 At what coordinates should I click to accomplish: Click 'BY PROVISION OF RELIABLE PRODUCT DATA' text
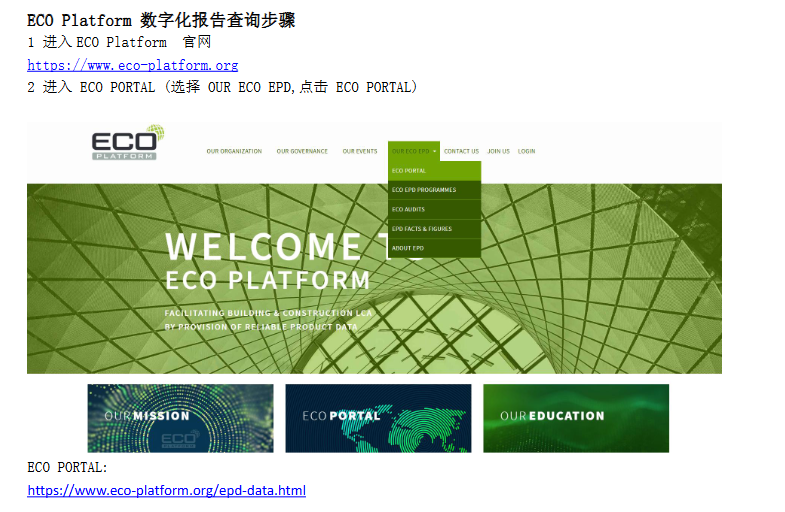coord(261,327)
